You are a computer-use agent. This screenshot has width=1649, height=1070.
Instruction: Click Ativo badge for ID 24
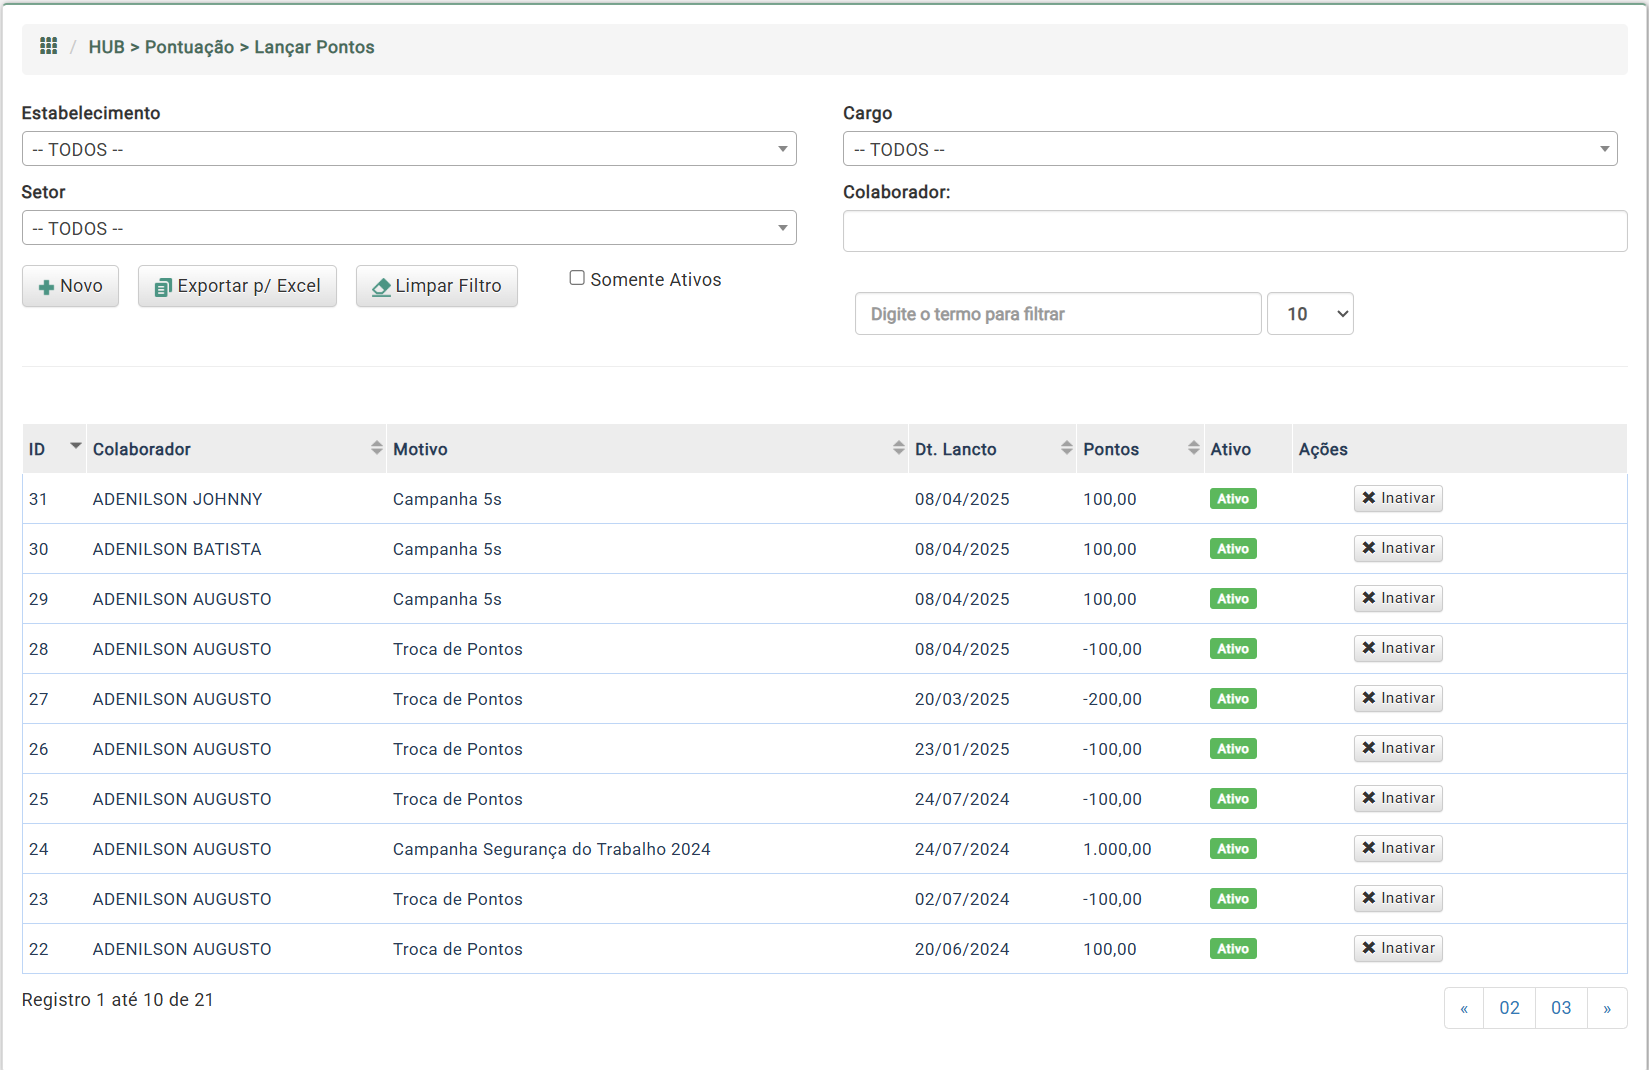pyautogui.click(x=1233, y=849)
